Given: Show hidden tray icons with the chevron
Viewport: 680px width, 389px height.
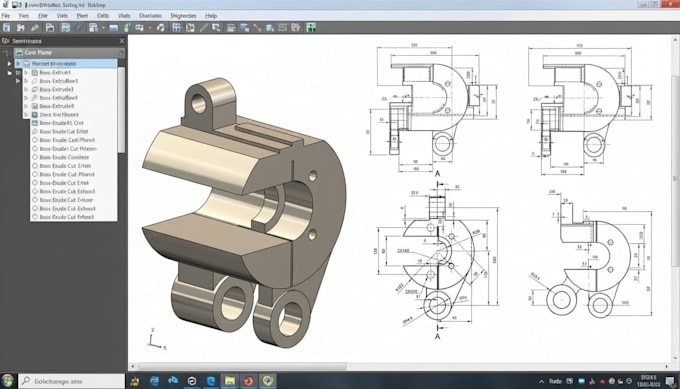Looking at the screenshot, I should point(541,382).
